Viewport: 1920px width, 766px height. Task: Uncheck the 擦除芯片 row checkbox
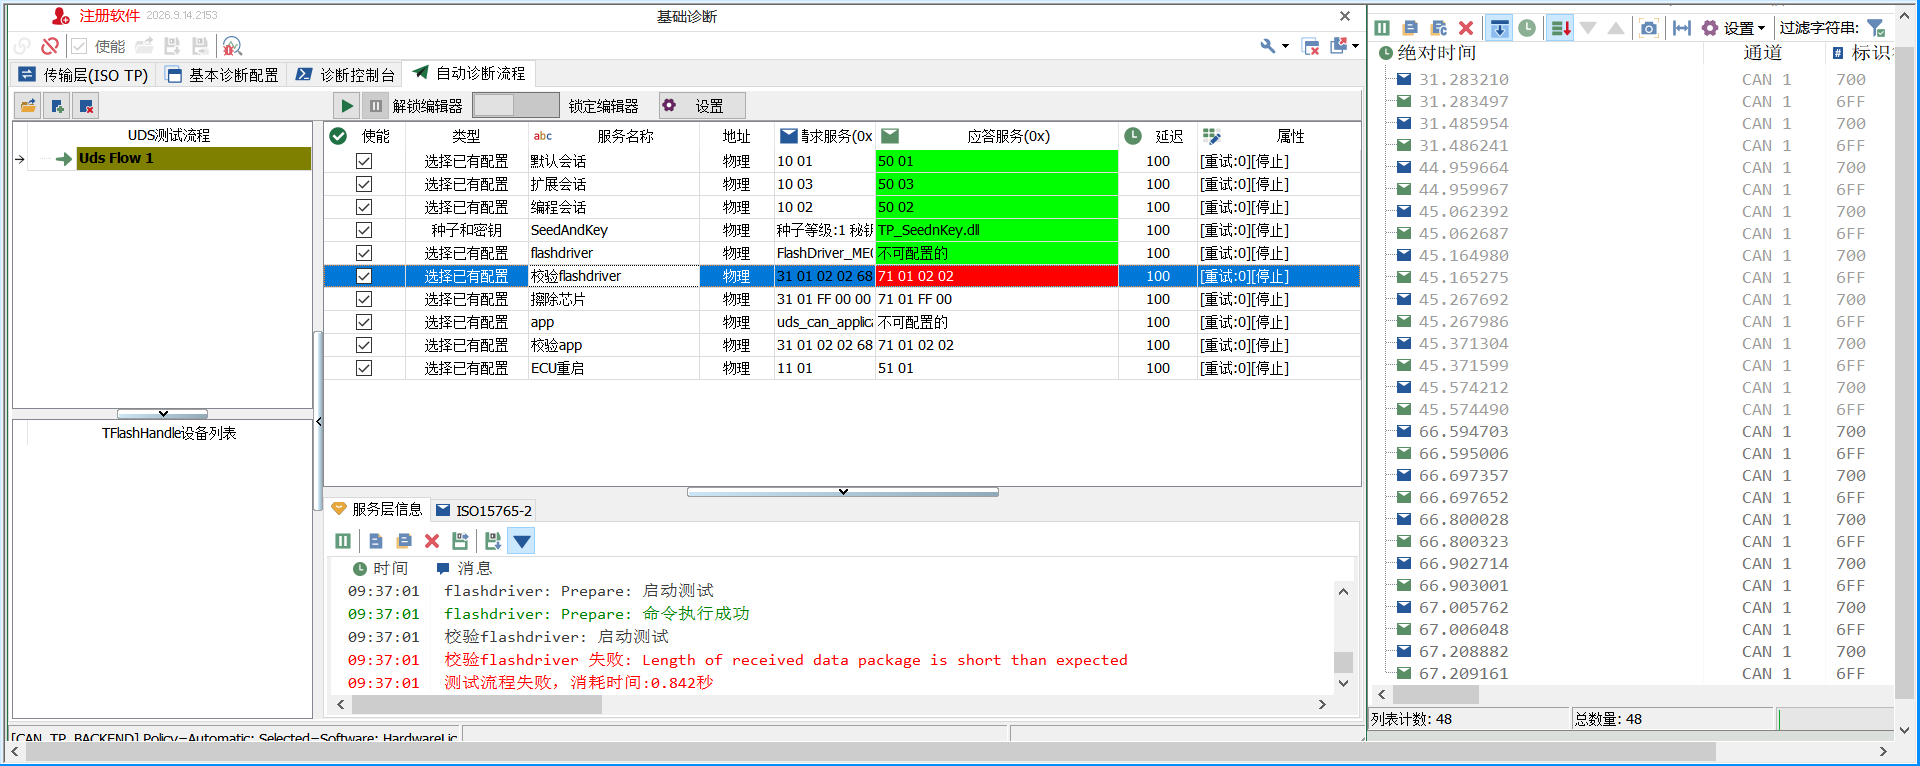coord(364,299)
